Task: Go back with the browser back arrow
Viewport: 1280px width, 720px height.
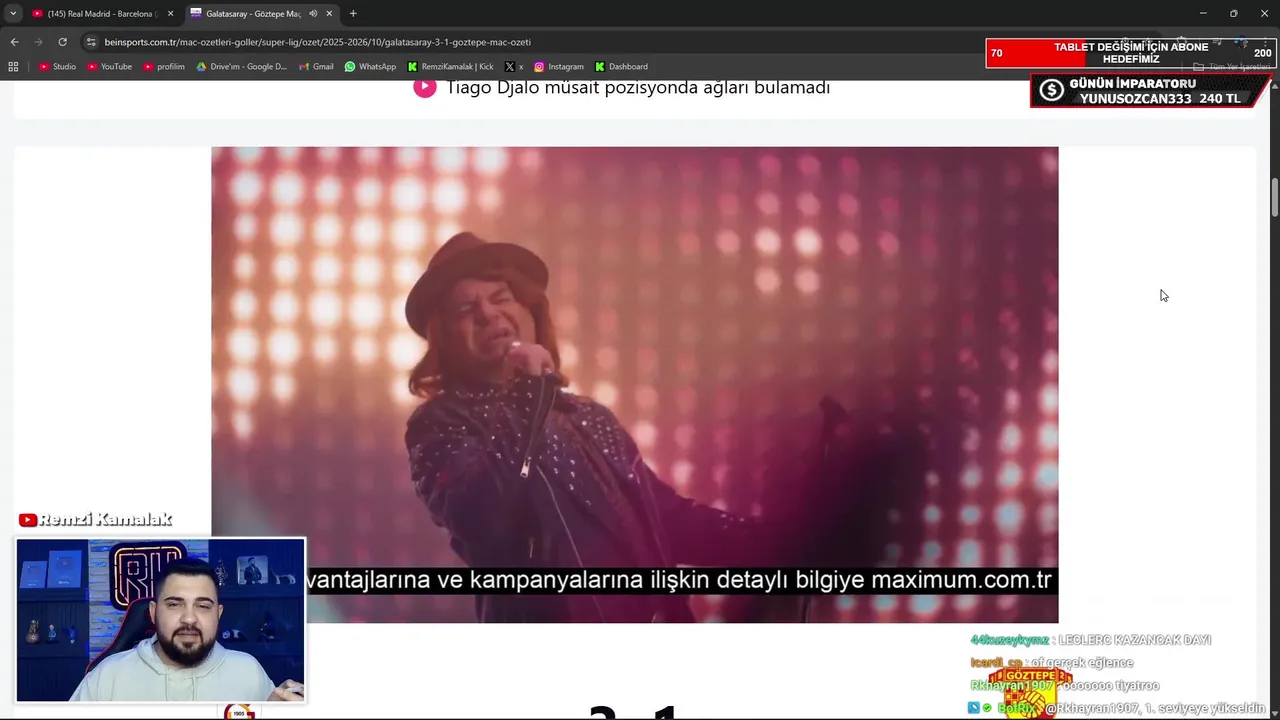Action: pyautogui.click(x=14, y=42)
